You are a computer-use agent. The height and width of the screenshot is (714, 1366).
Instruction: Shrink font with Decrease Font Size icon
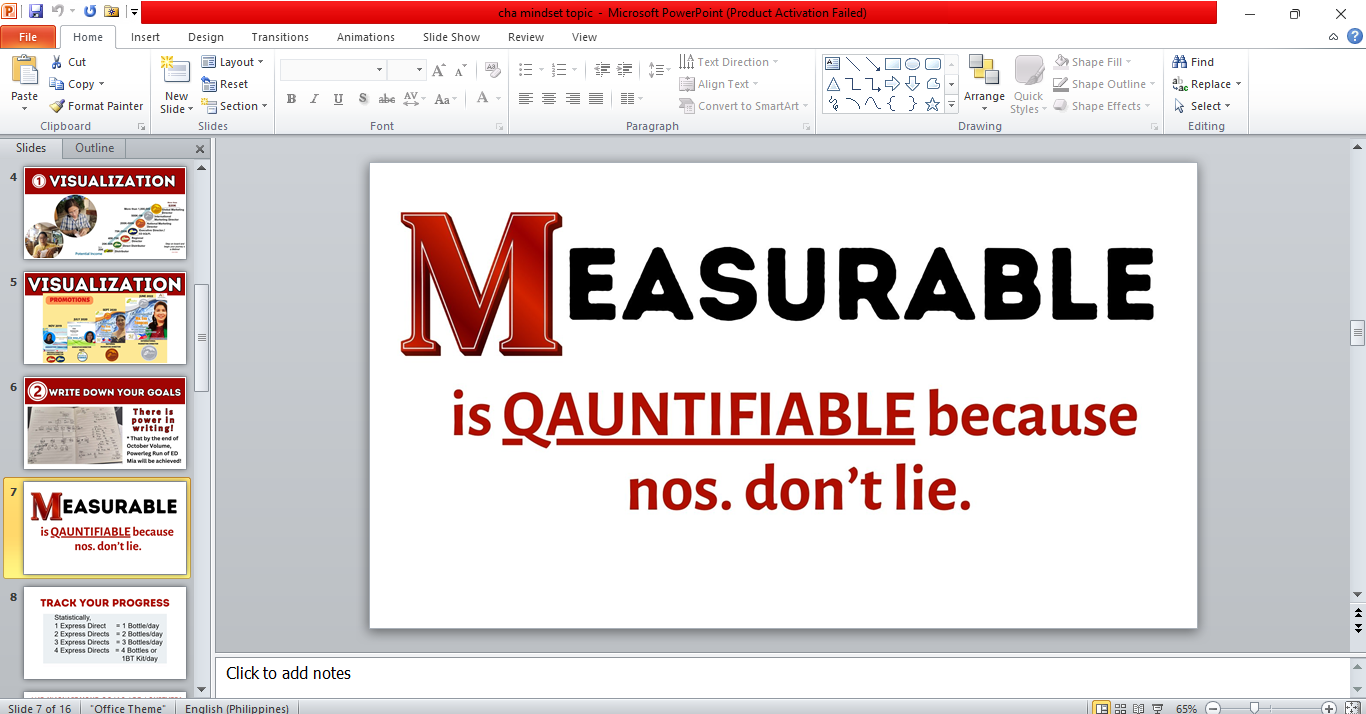point(461,70)
